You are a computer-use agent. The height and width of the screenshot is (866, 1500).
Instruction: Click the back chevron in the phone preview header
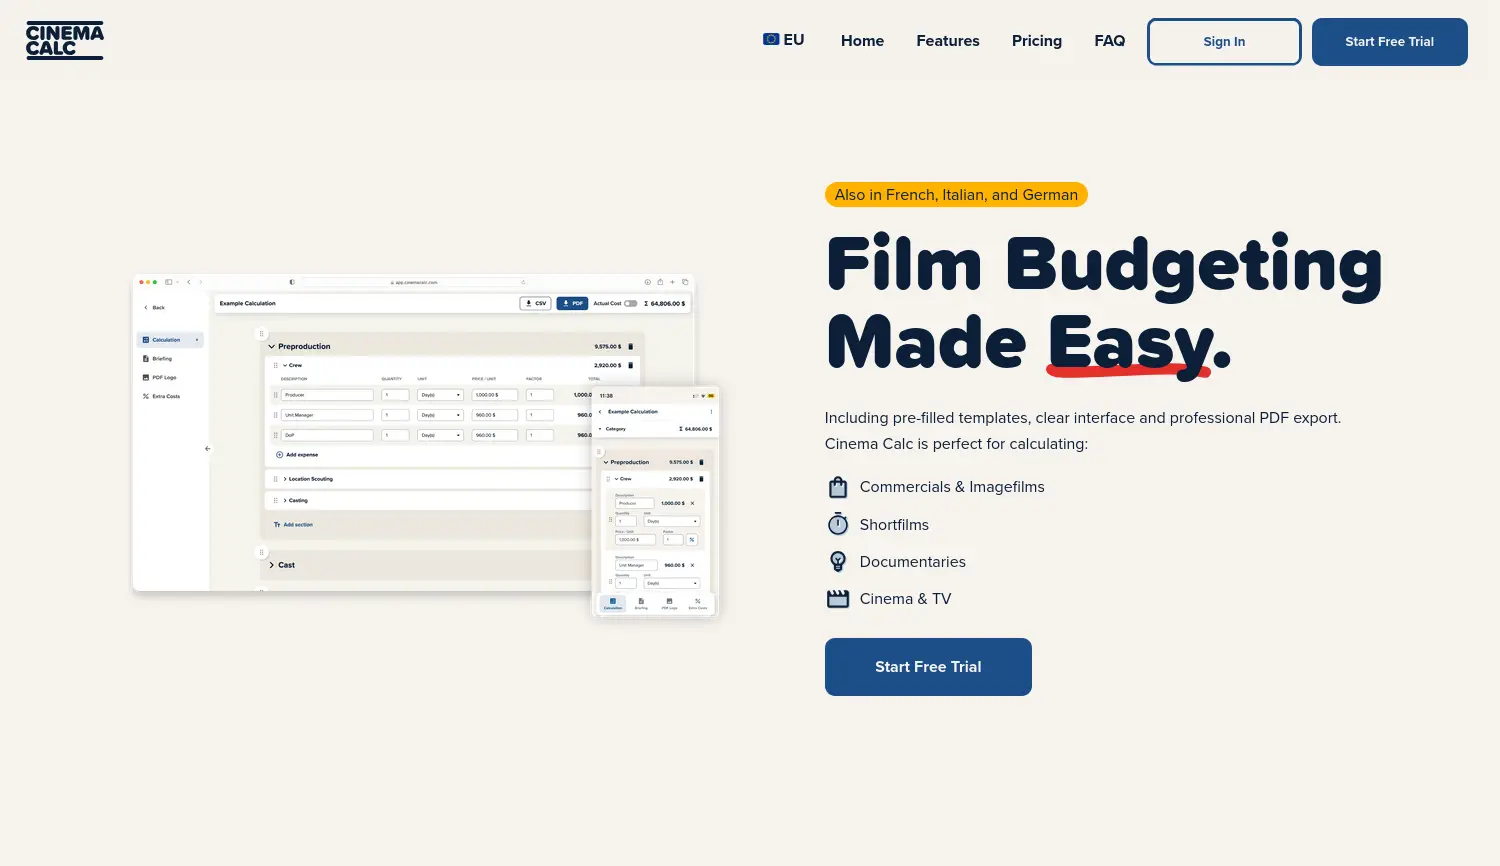[x=600, y=411]
